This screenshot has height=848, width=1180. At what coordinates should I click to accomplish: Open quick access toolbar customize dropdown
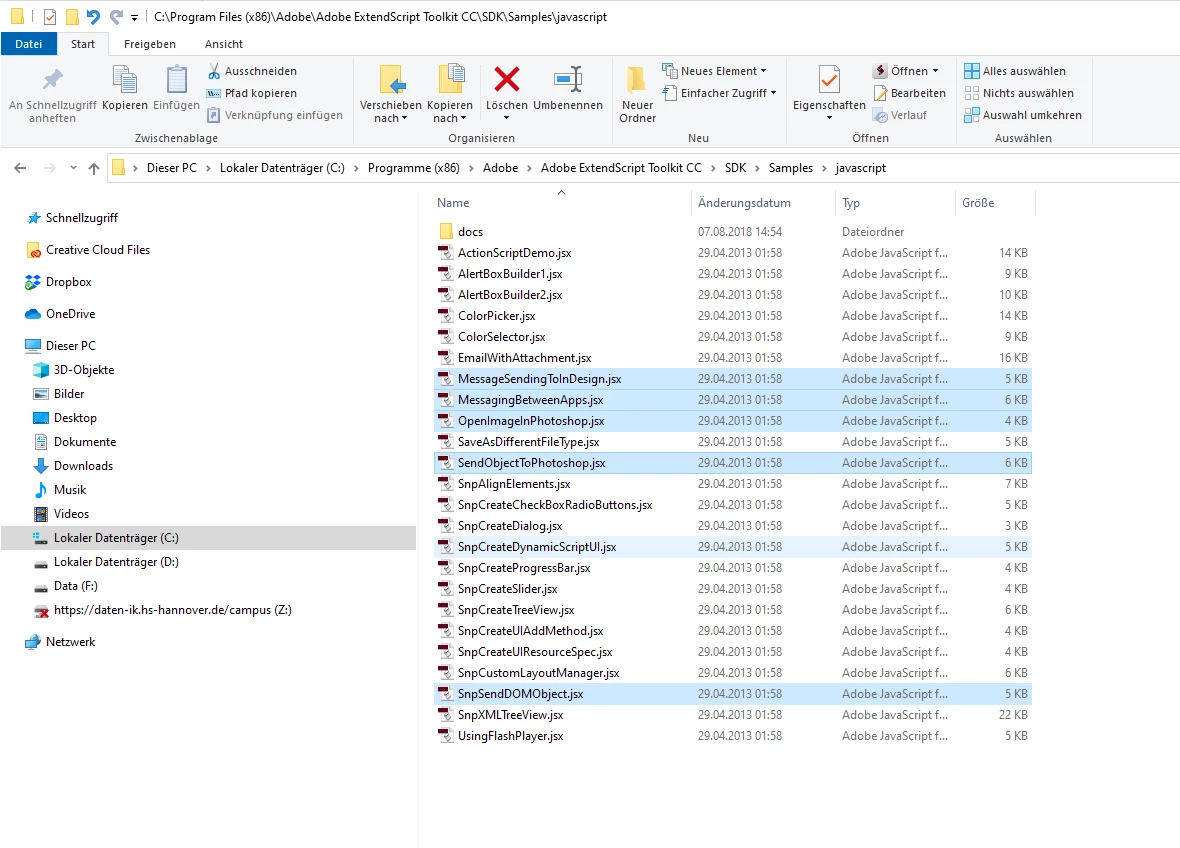[134, 17]
